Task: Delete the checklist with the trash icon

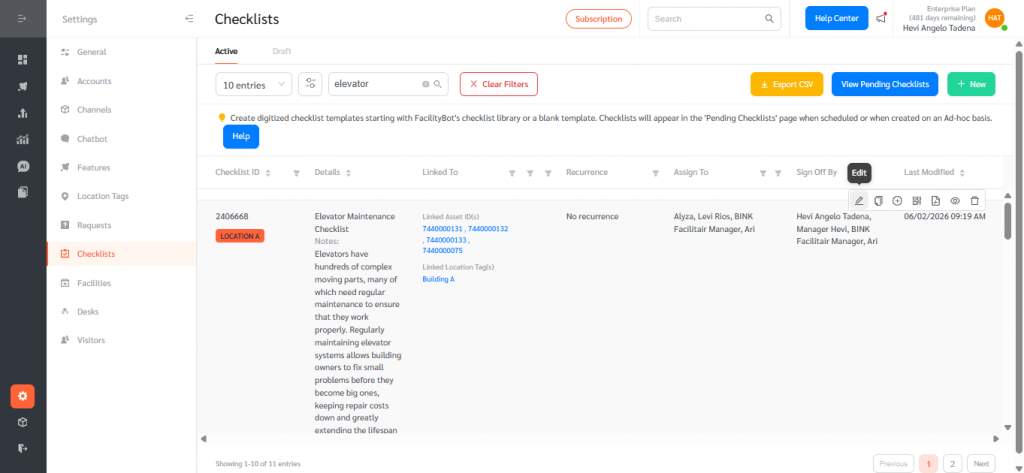Action: (974, 201)
